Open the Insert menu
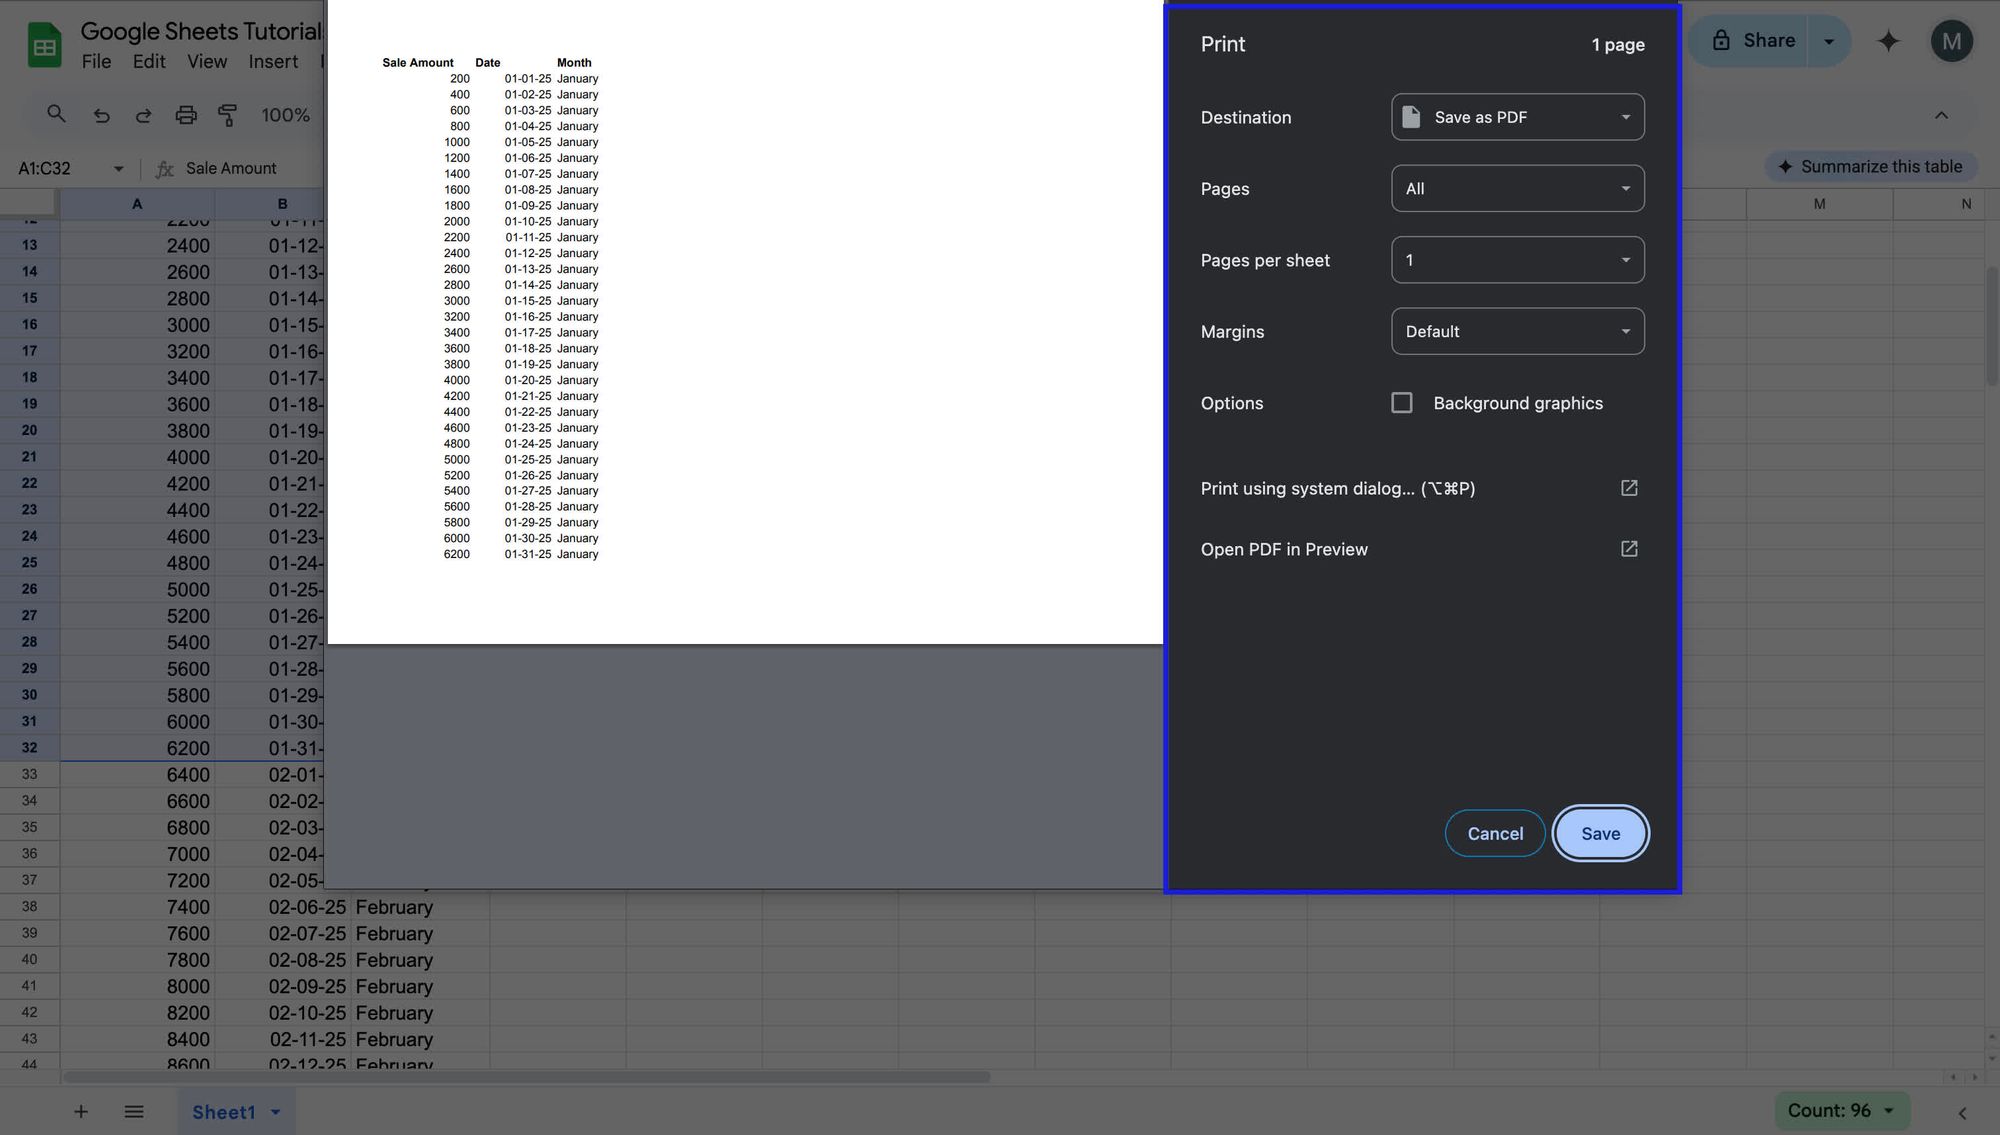Screen dimensions: 2000x1135 (272, 61)
